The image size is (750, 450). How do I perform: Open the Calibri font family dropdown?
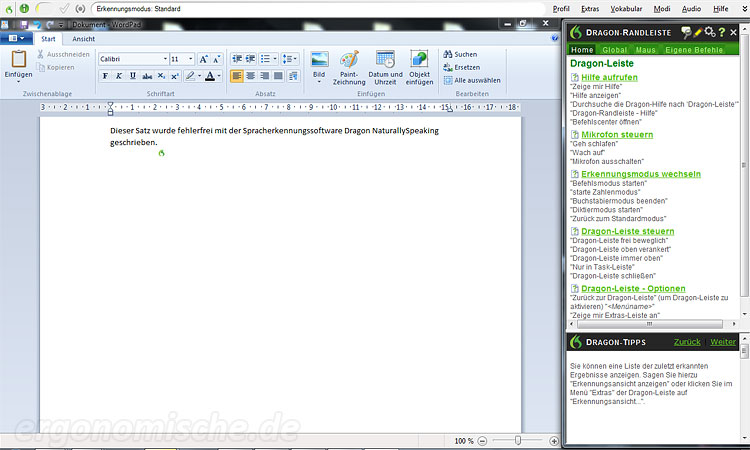[165, 59]
